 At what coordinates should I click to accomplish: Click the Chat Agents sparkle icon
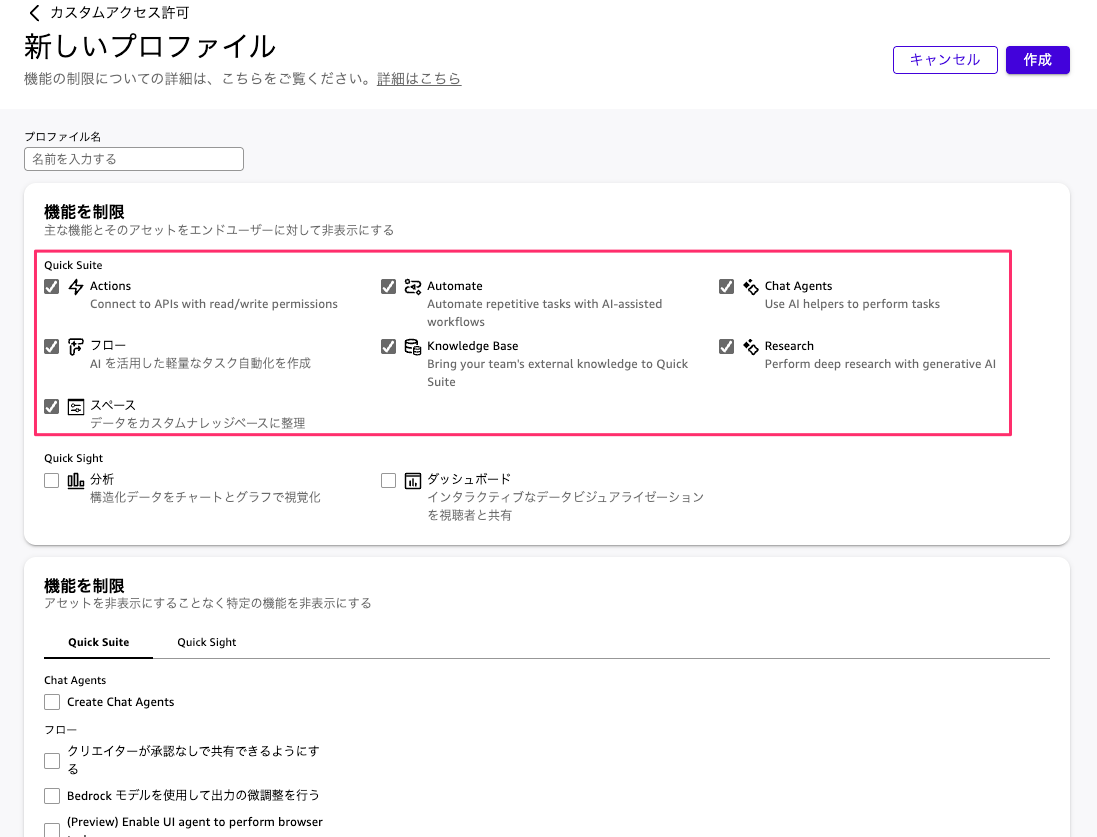[x=750, y=287]
